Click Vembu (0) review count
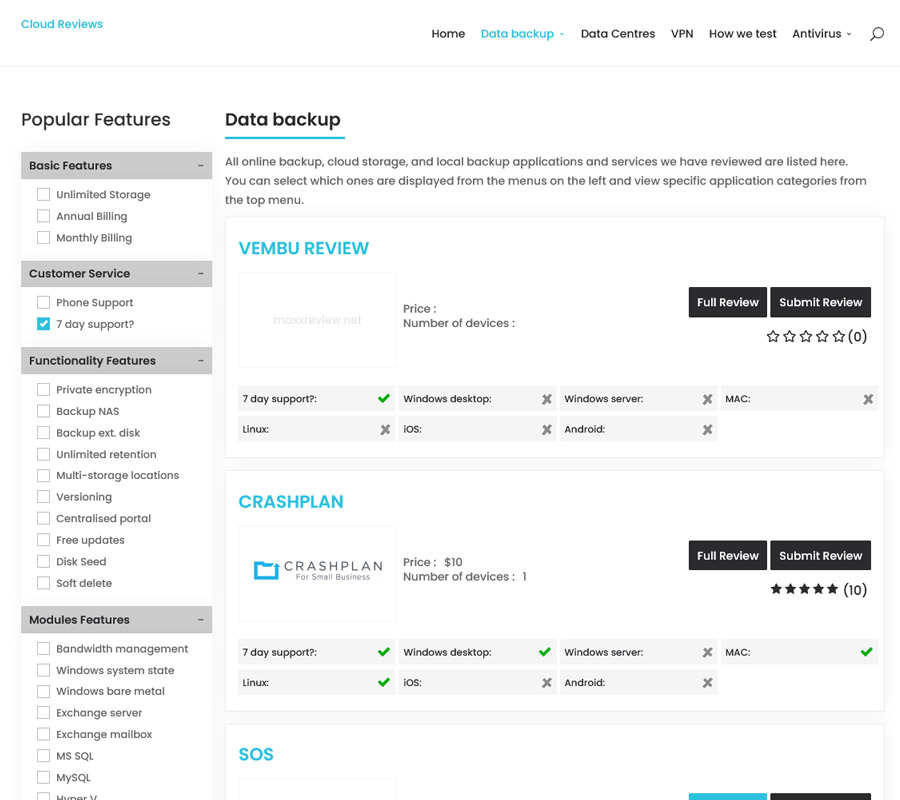The image size is (900, 800). (x=858, y=336)
